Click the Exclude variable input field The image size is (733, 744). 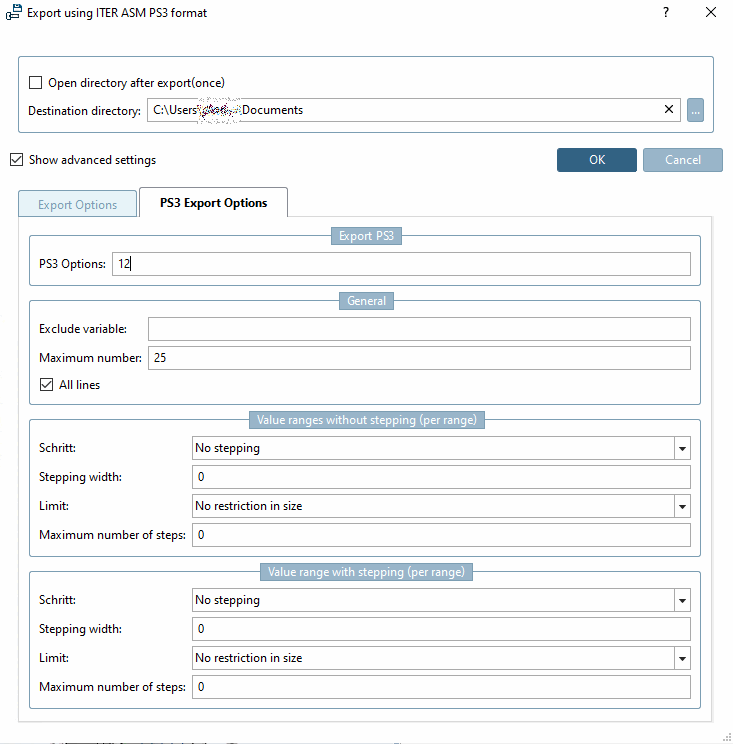tap(418, 329)
